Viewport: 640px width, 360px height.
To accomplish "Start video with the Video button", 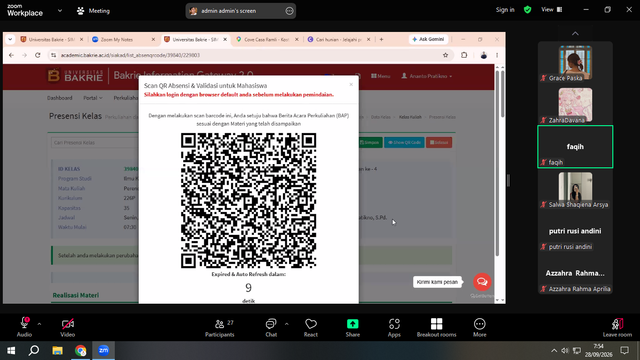I will point(68,327).
